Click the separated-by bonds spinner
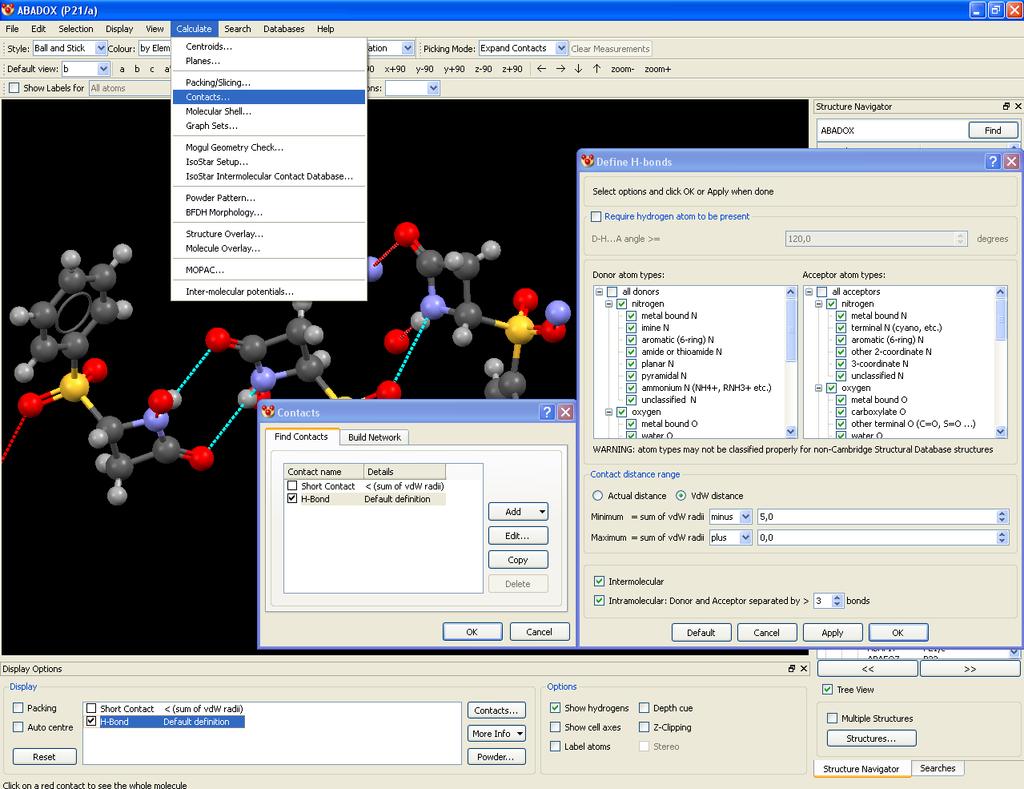 coord(837,600)
